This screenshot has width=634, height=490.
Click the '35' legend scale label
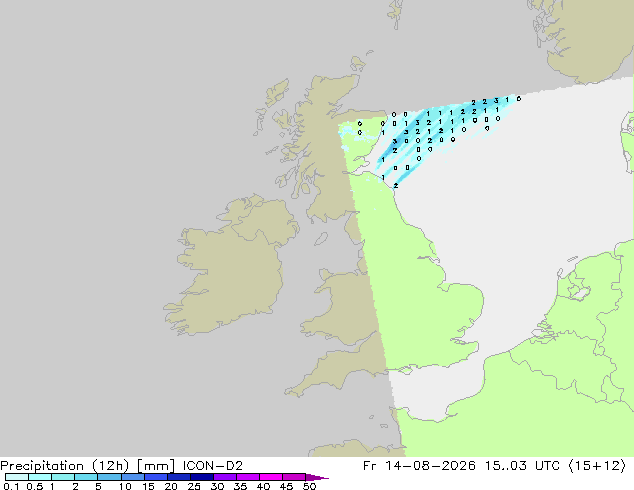click(240, 486)
